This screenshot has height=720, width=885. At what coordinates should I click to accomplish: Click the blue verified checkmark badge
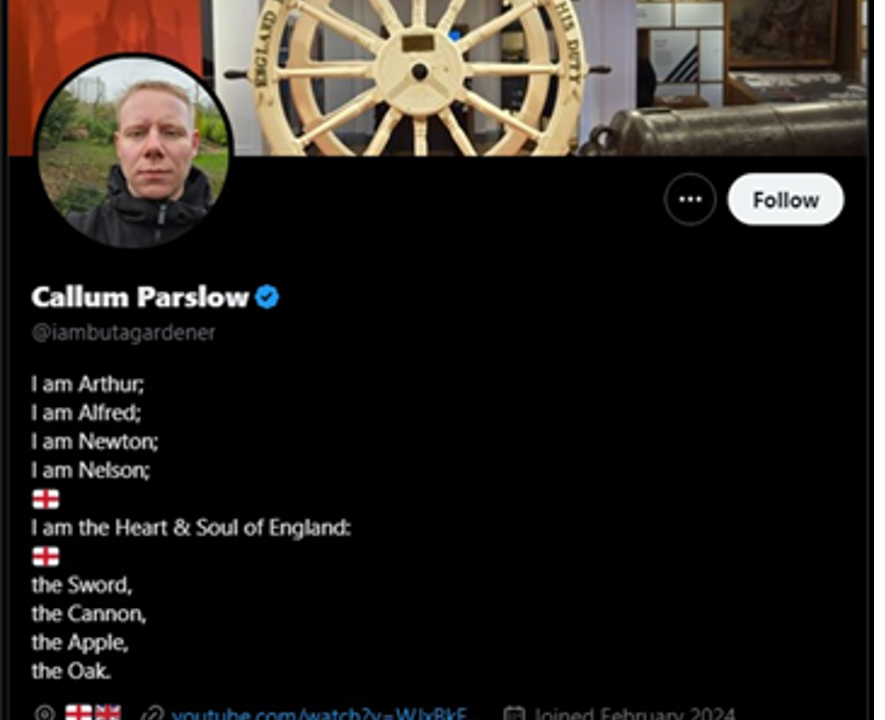pyautogui.click(x=267, y=297)
